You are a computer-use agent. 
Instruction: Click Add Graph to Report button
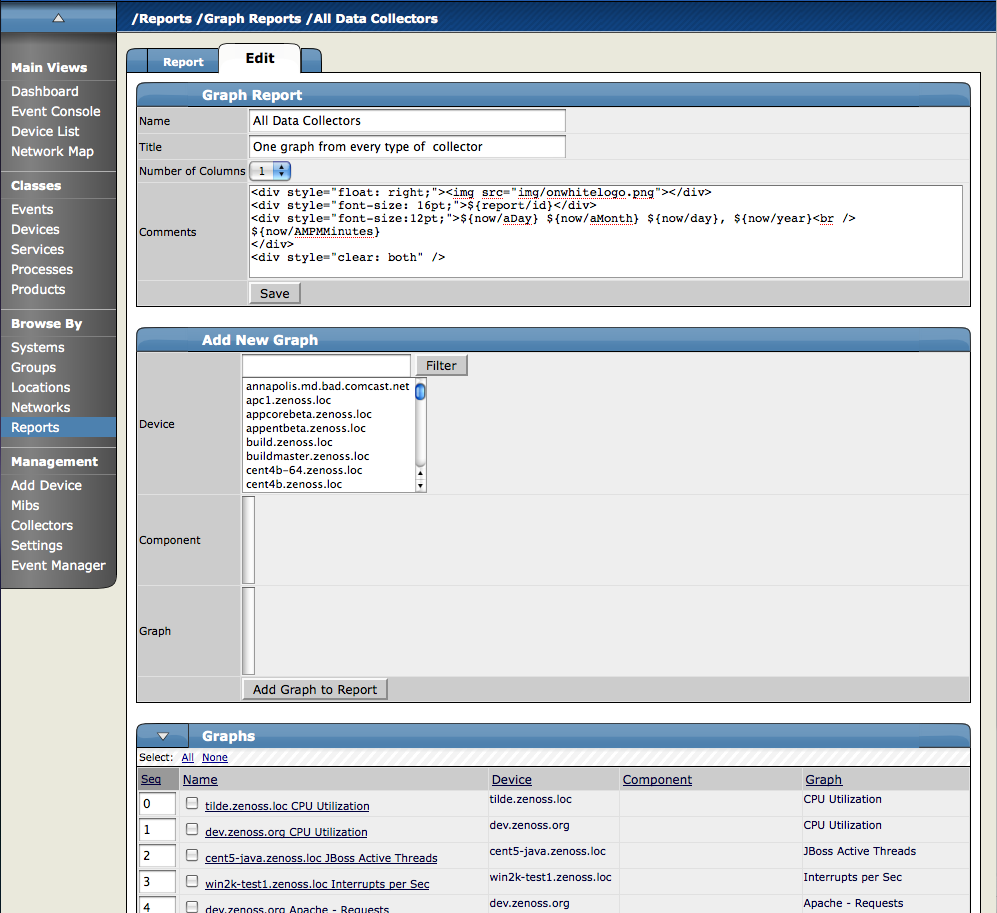(314, 689)
